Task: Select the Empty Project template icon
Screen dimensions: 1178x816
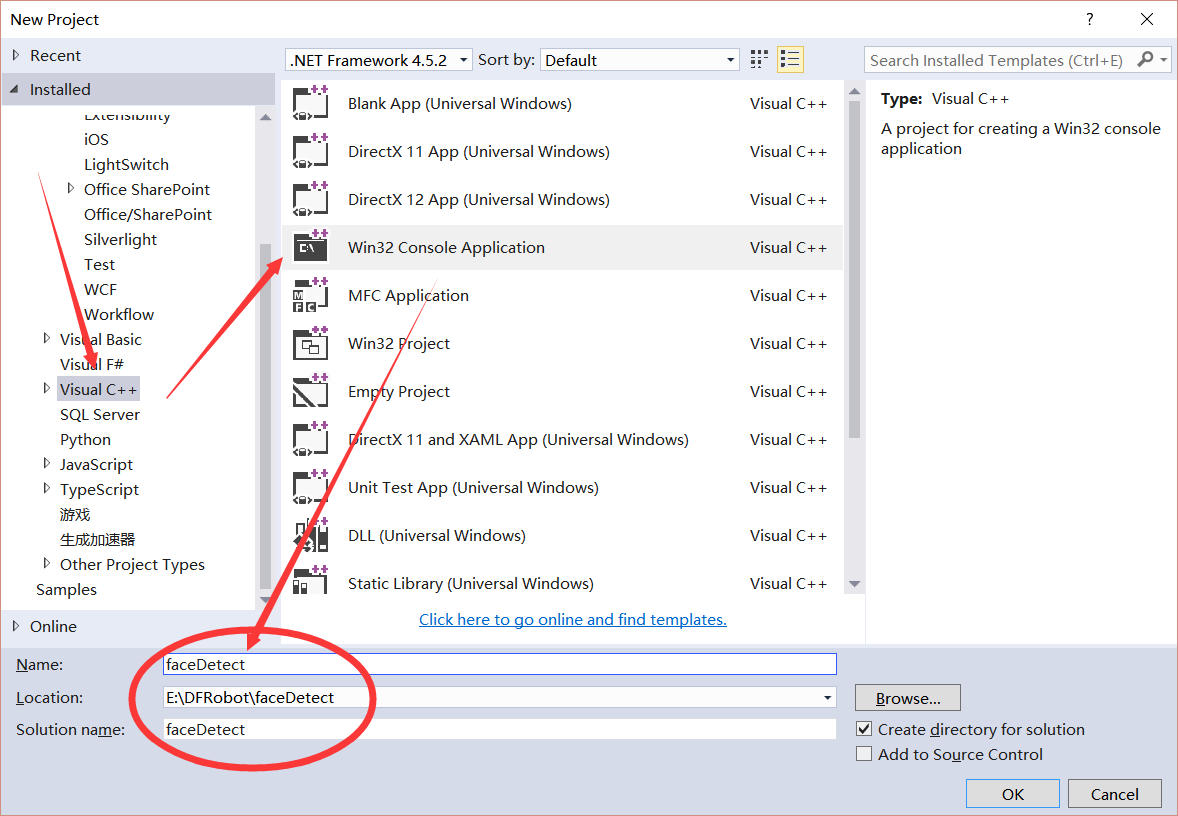Action: (311, 391)
